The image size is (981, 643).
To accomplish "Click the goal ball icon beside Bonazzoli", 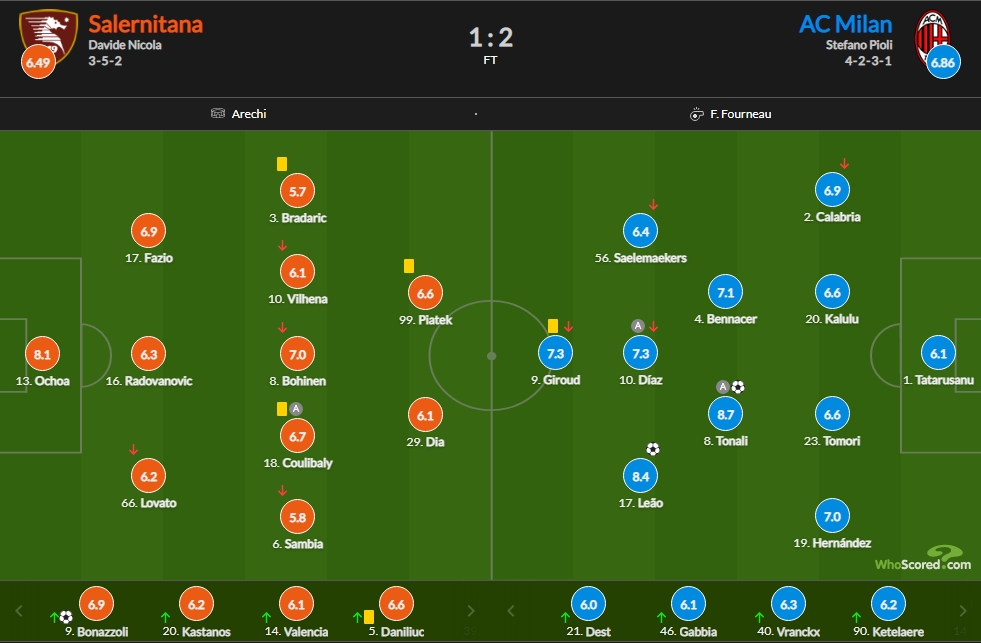I will 66,618.
